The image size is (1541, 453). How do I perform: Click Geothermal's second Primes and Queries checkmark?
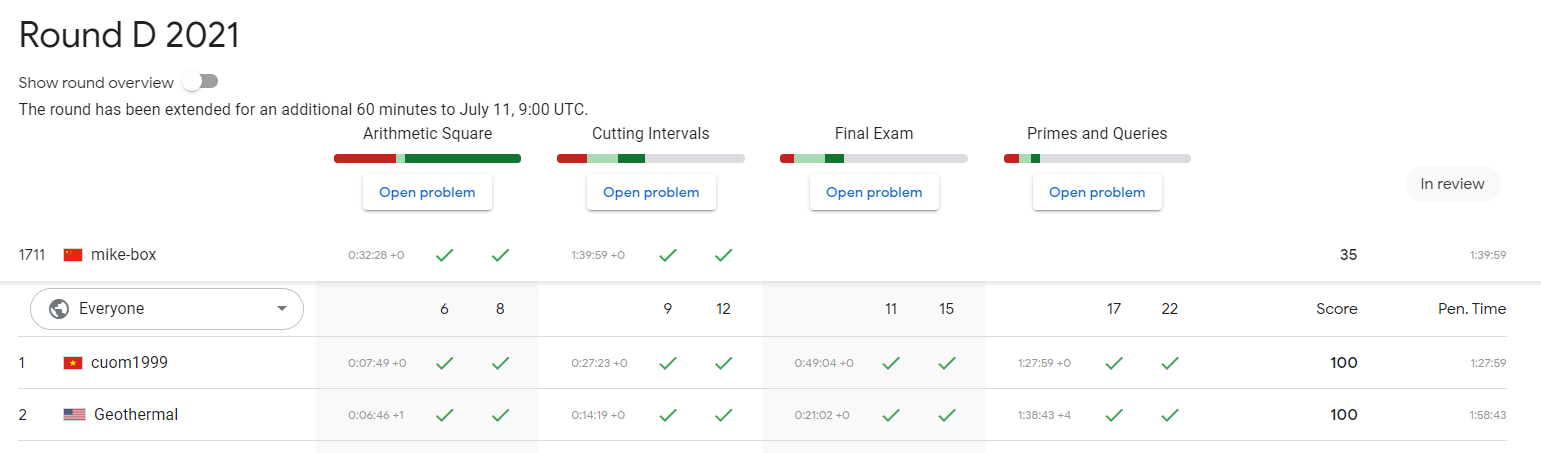coord(1170,415)
